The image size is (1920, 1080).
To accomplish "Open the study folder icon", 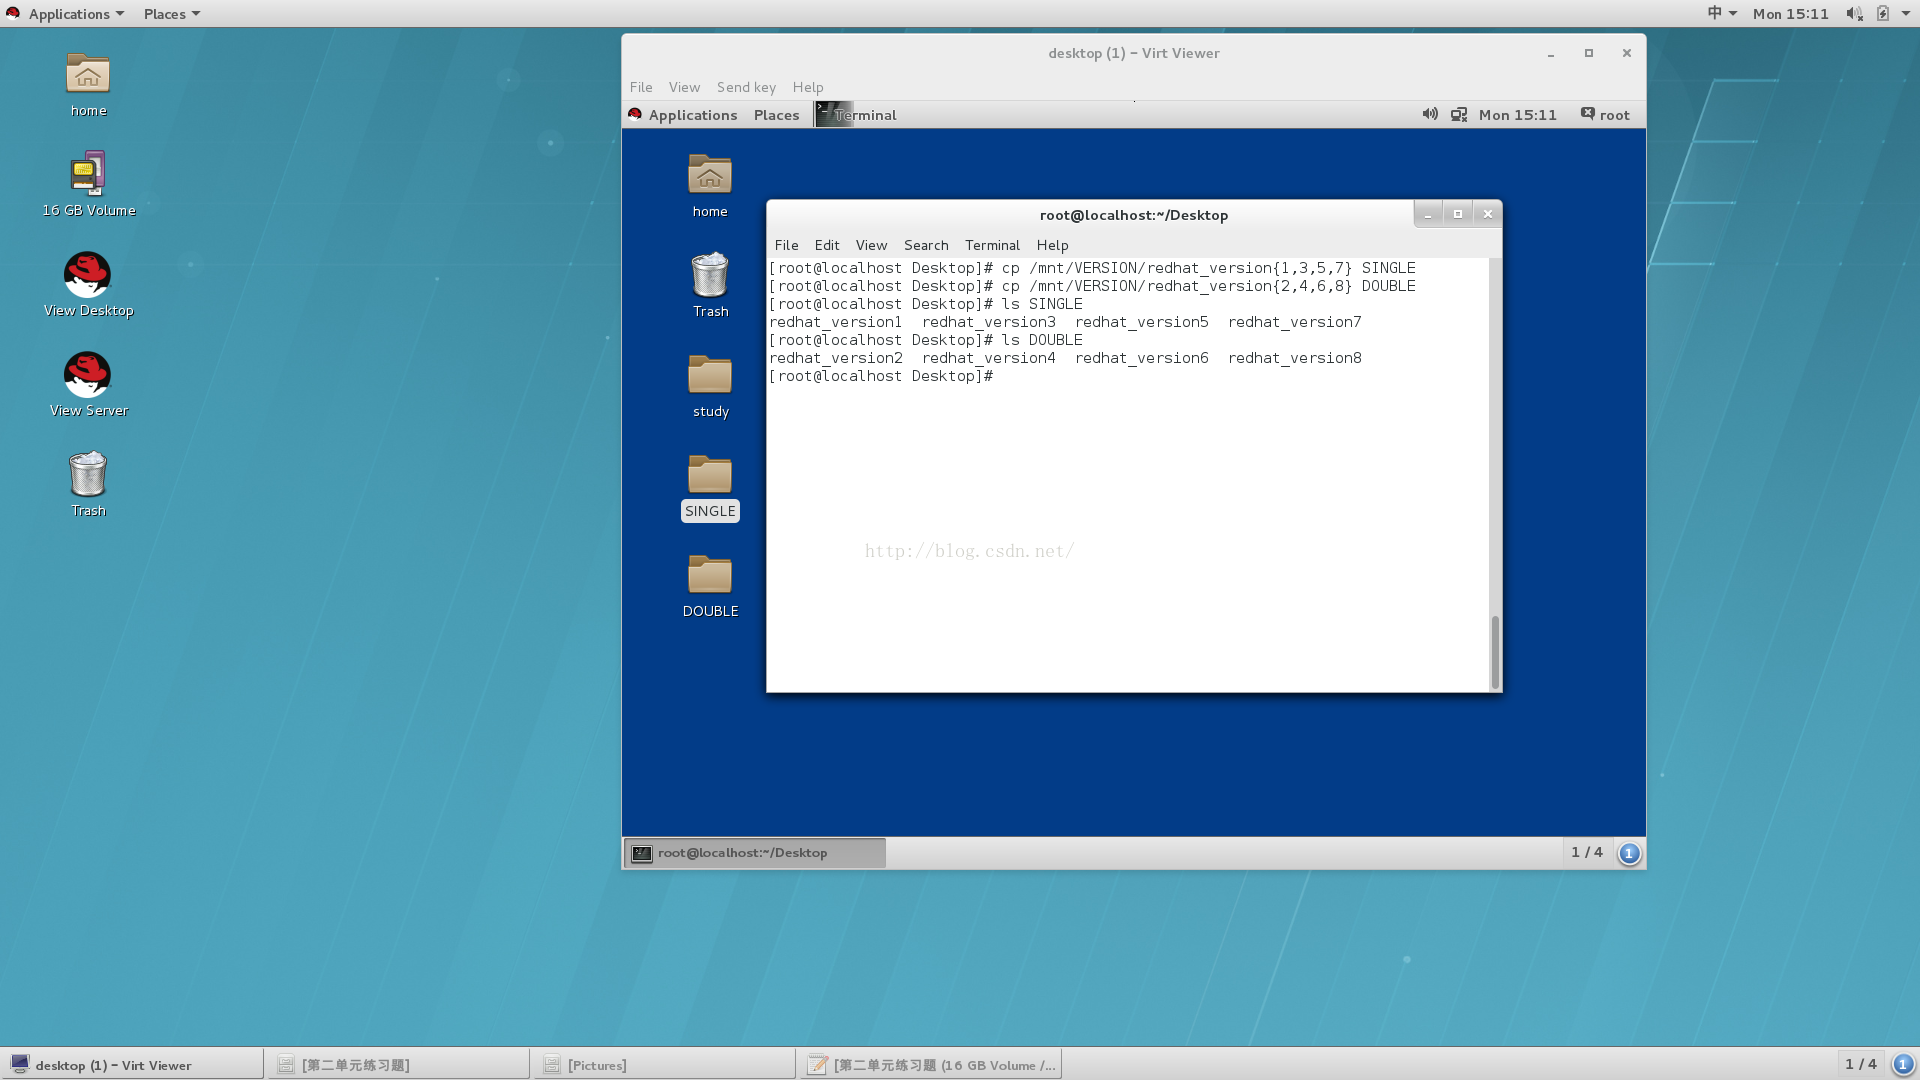I will (x=710, y=376).
